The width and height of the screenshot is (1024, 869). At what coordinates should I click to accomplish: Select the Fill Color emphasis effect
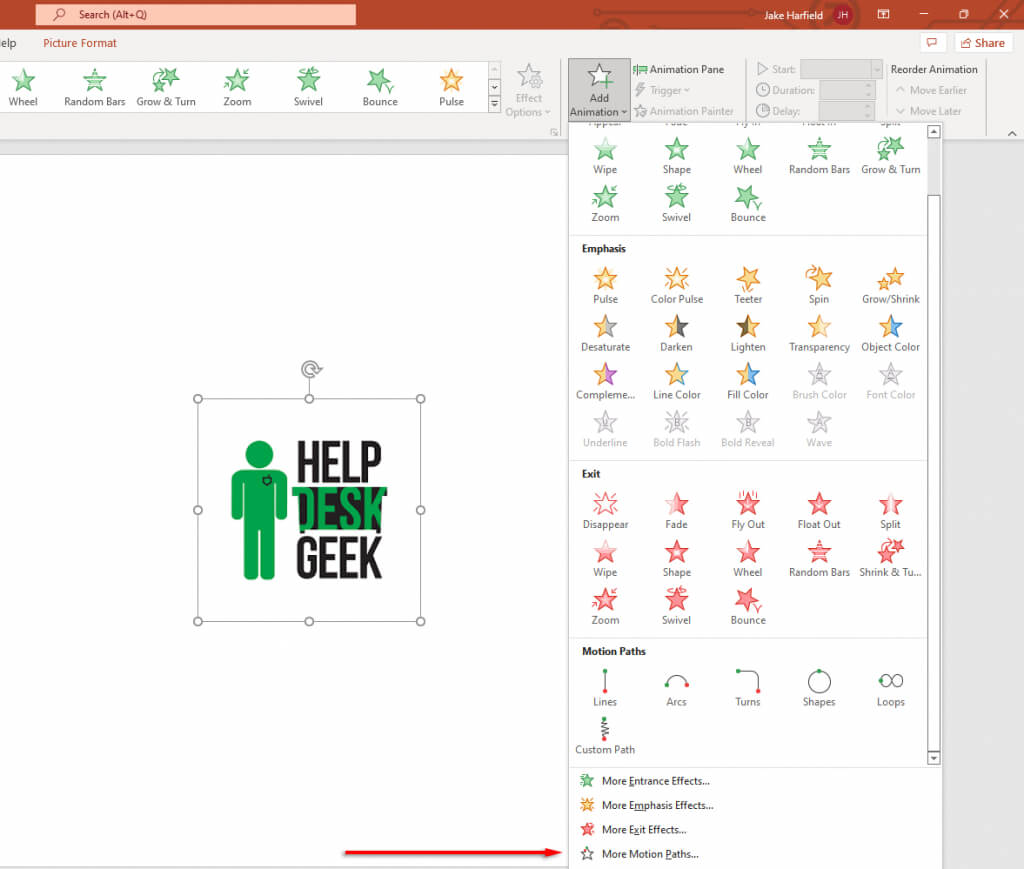coord(748,382)
